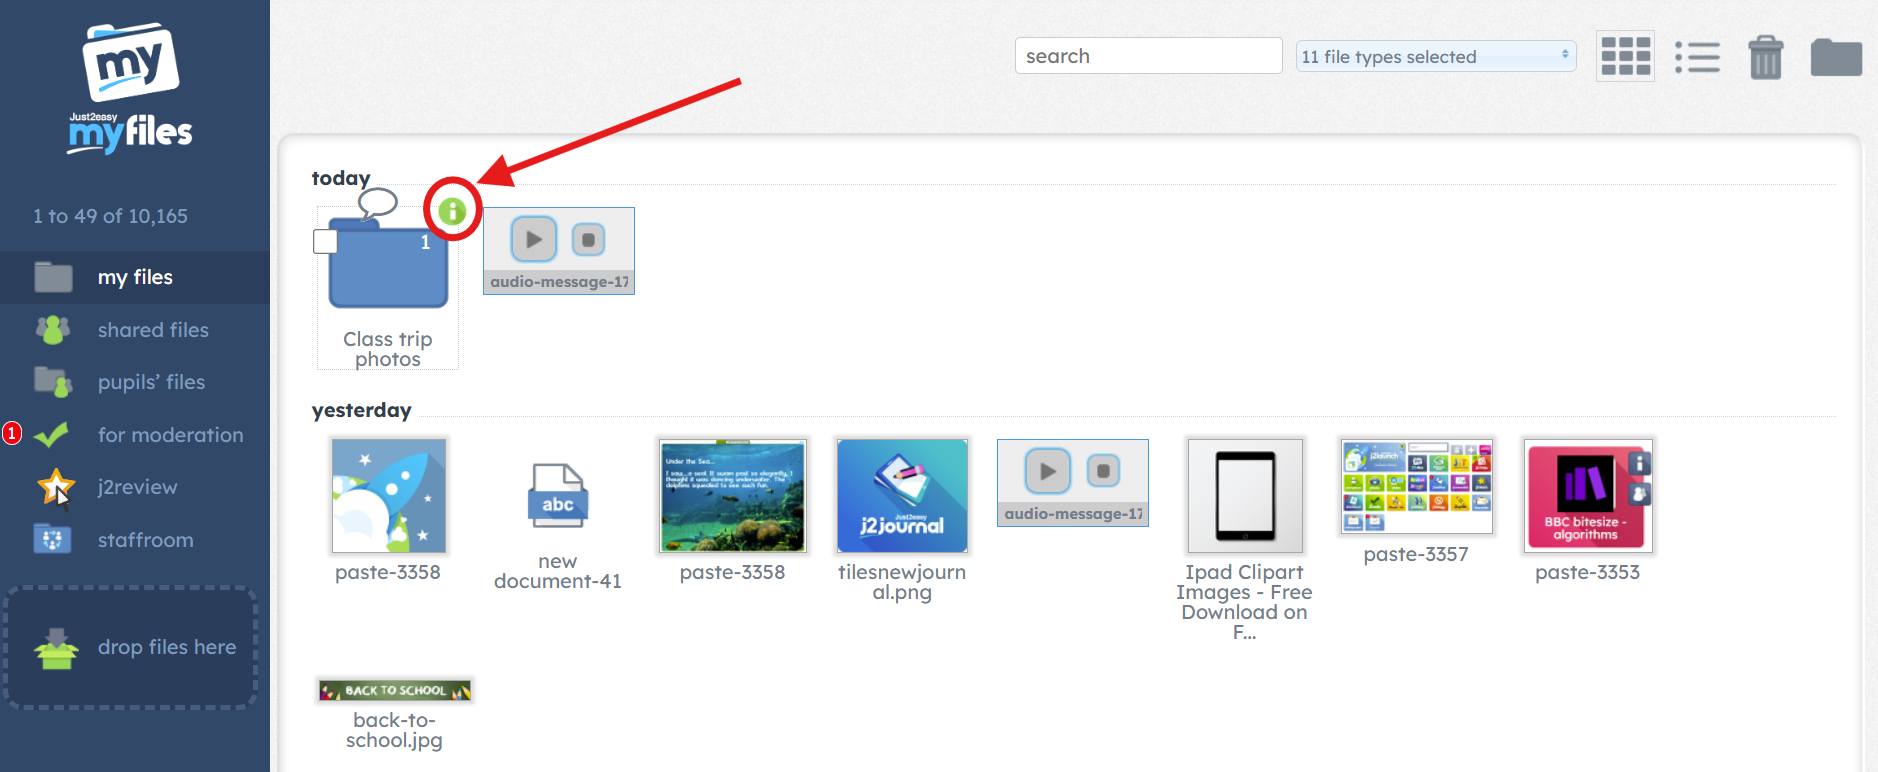Open the staffroom section

(x=135, y=540)
